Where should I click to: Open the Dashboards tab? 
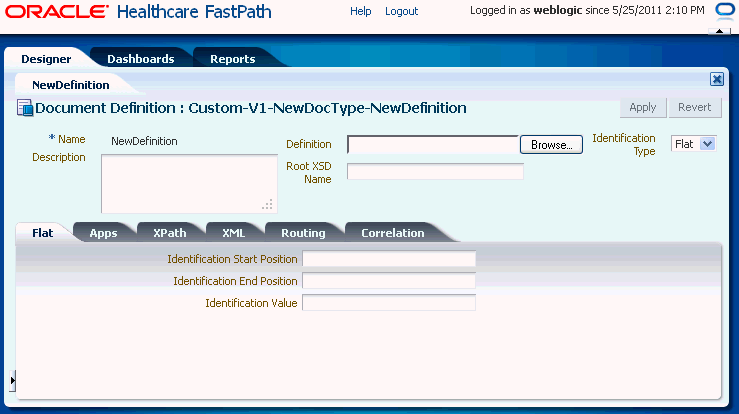pos(140,59)
